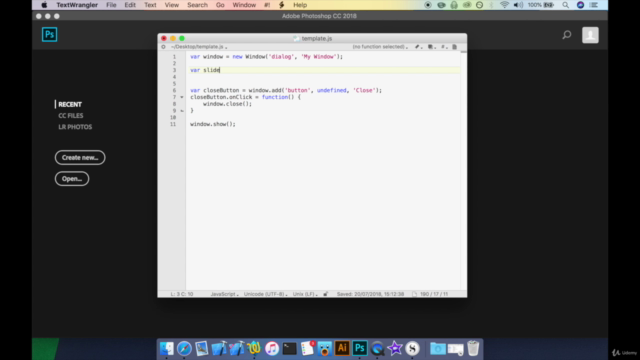This screenshot has width=640, height=360.
Task: Open the #! scripts menu
Action: click(x=267, y=5)
